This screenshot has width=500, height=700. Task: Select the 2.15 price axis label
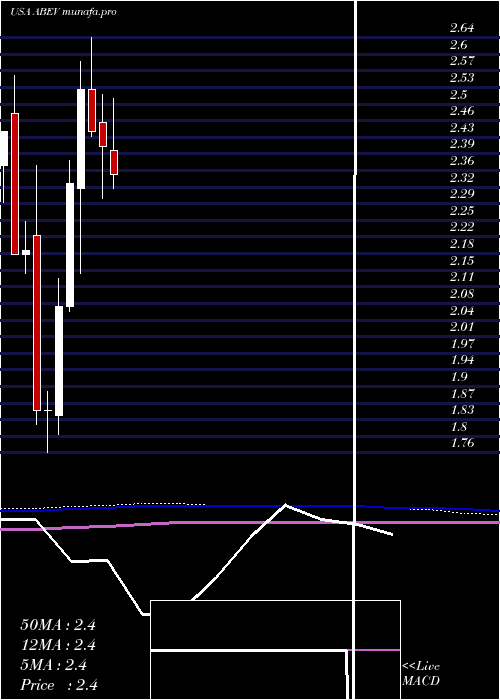[462, 261]
